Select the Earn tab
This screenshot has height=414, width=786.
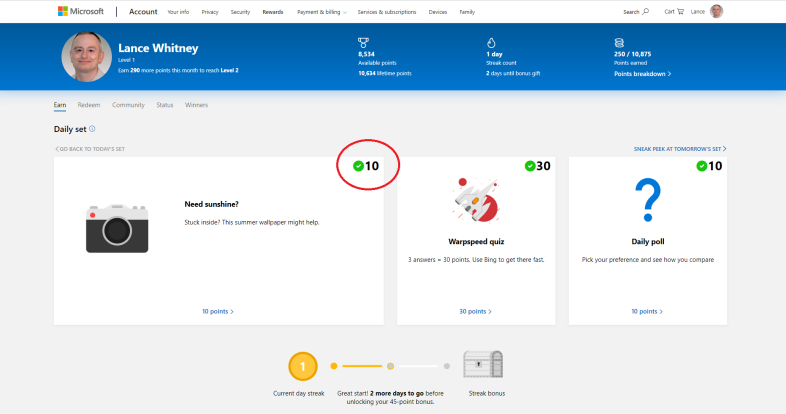coord(60,105)
